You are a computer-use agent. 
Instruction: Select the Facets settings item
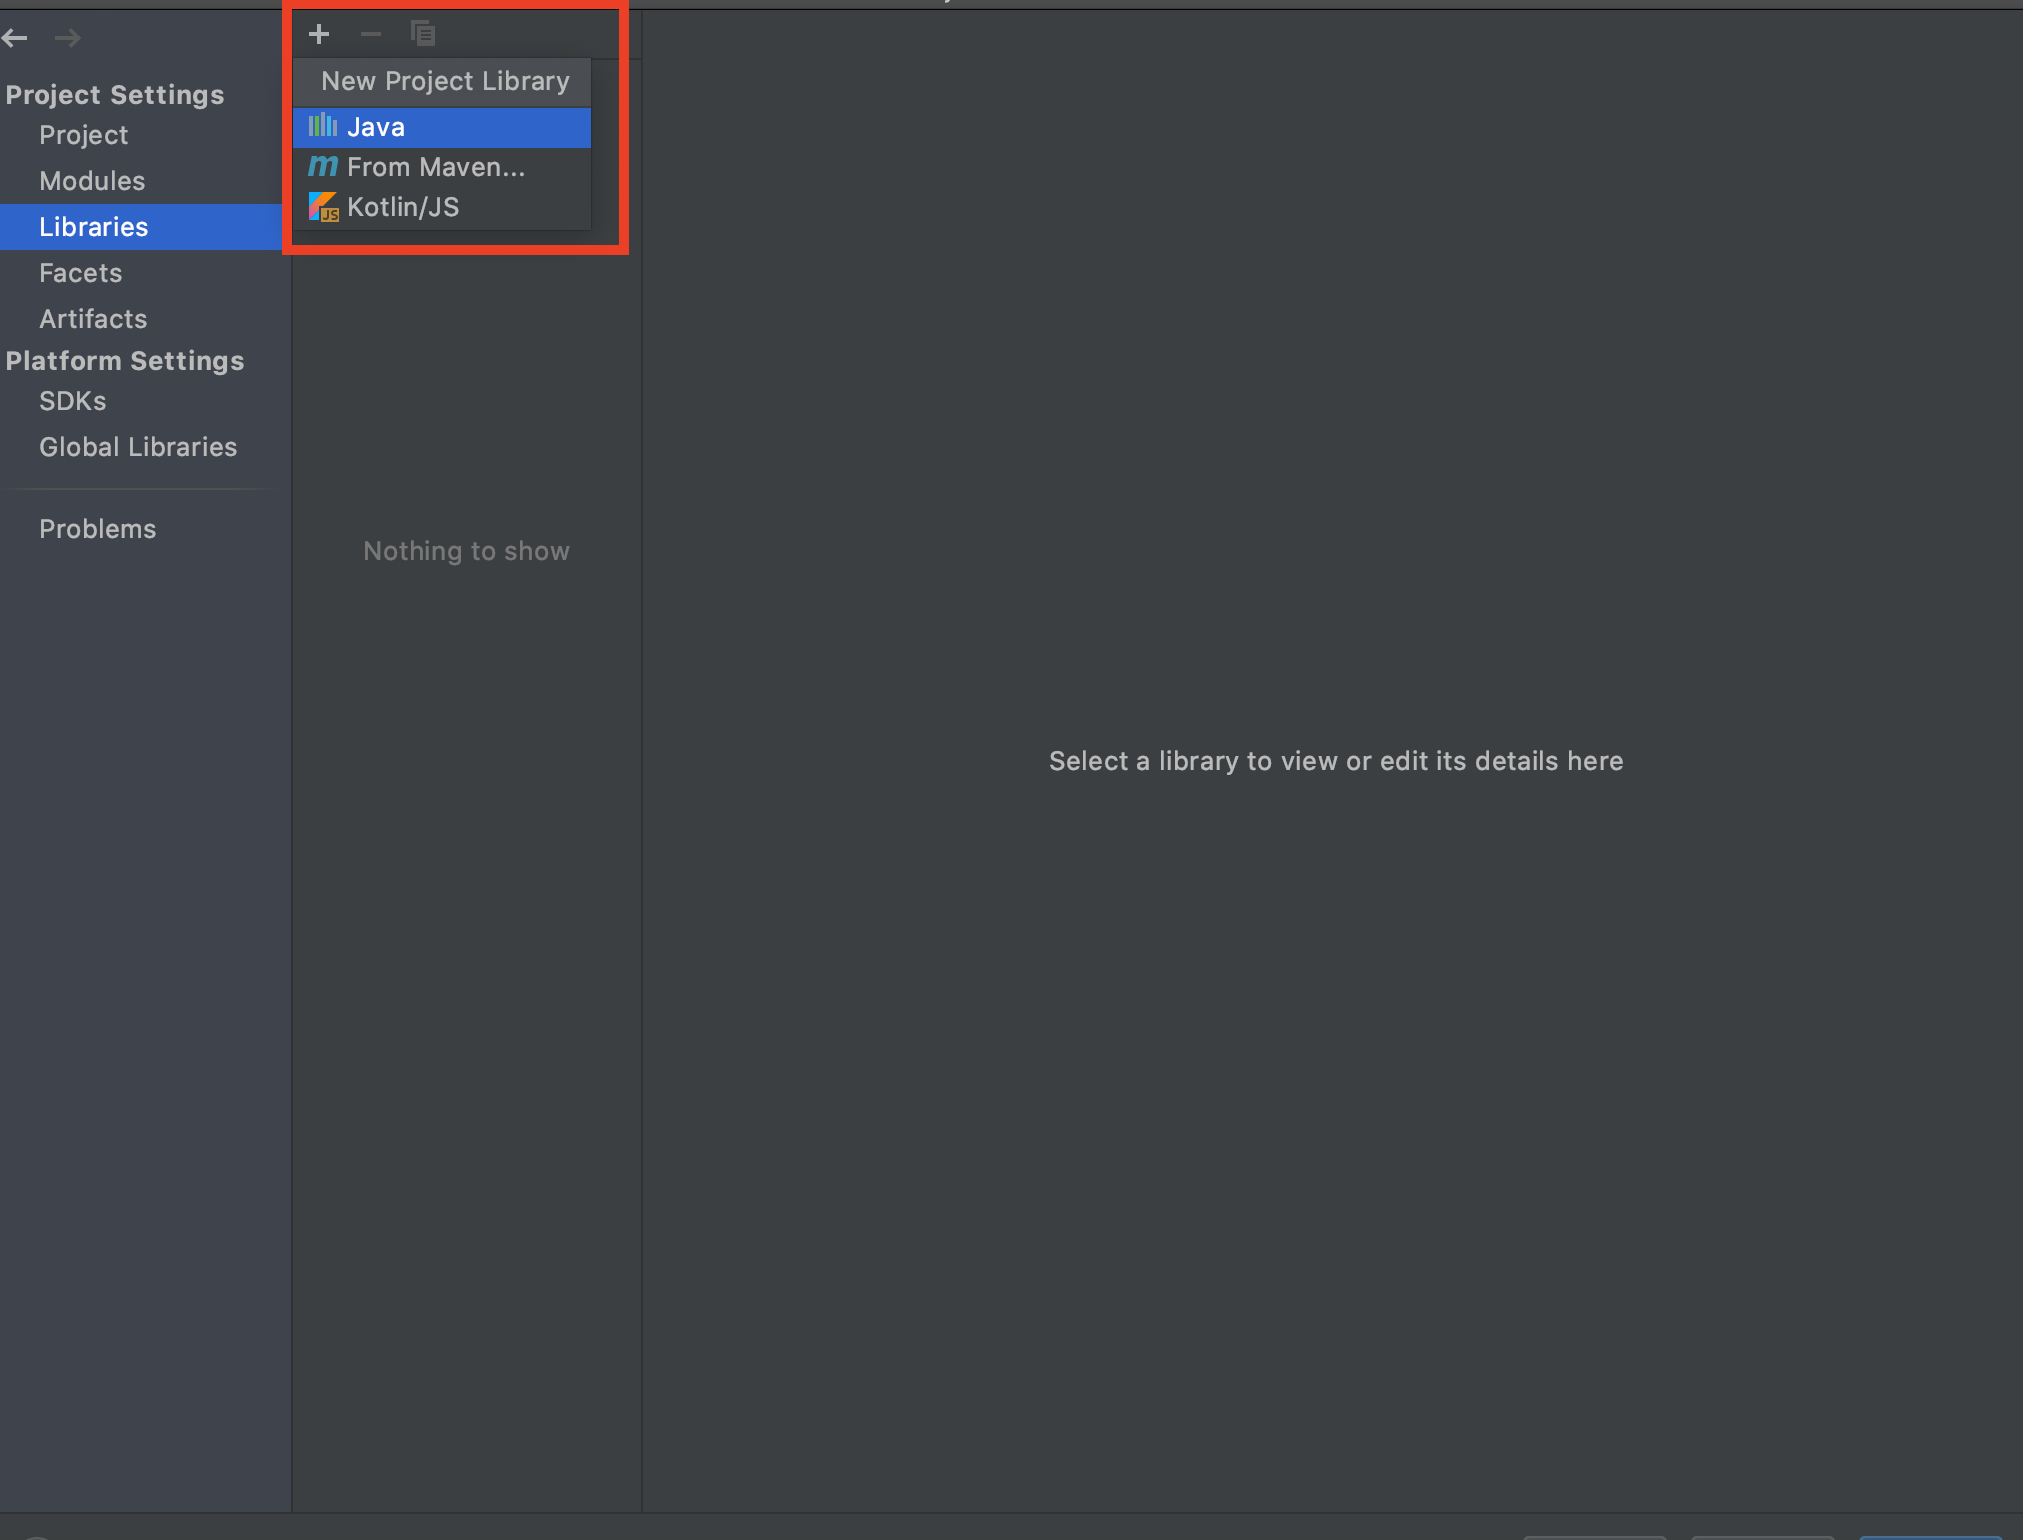(x=79, y=272)
